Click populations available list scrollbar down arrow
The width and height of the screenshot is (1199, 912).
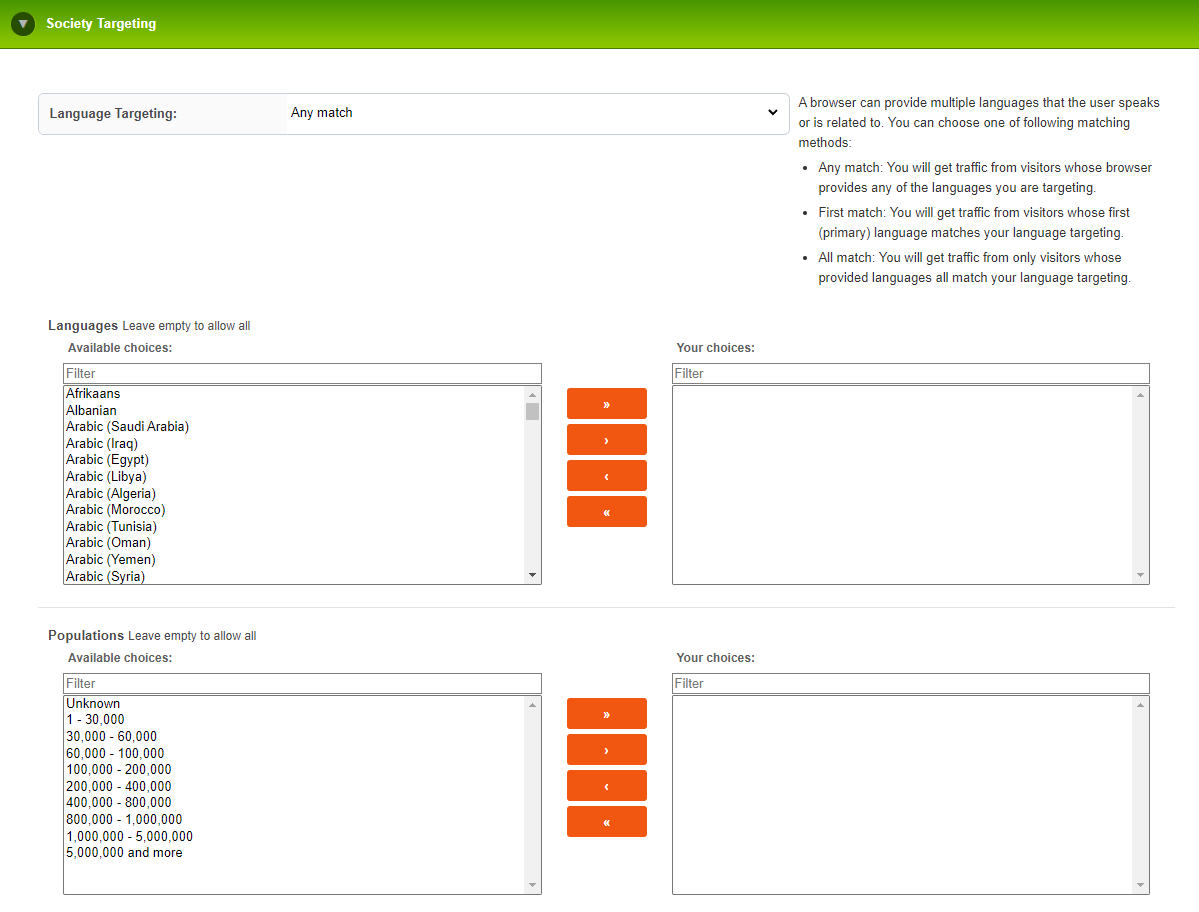(532, 884)
